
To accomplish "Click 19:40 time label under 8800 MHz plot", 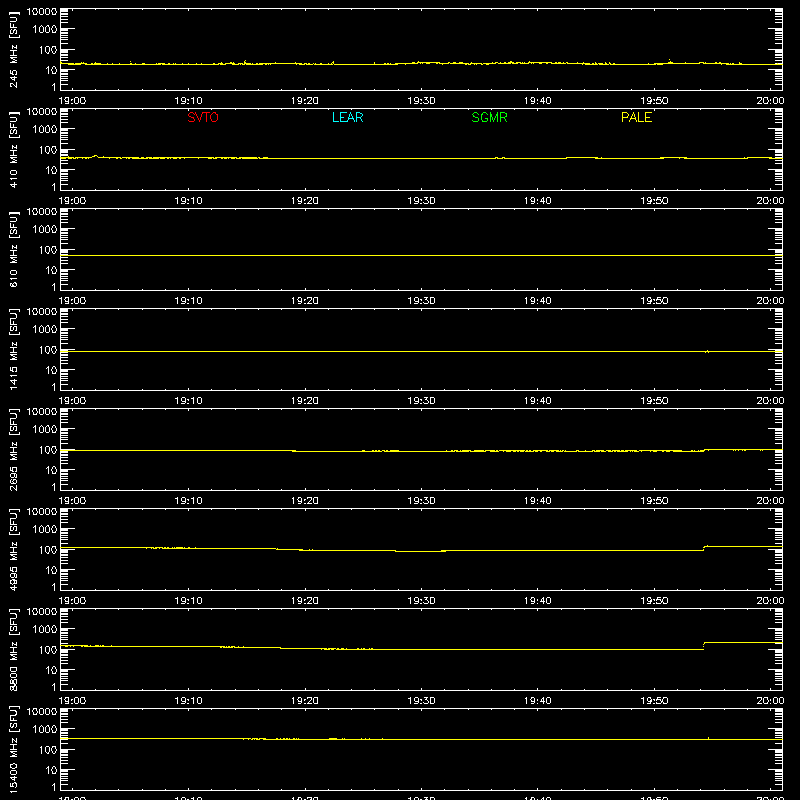I will (x=538, y=701).
